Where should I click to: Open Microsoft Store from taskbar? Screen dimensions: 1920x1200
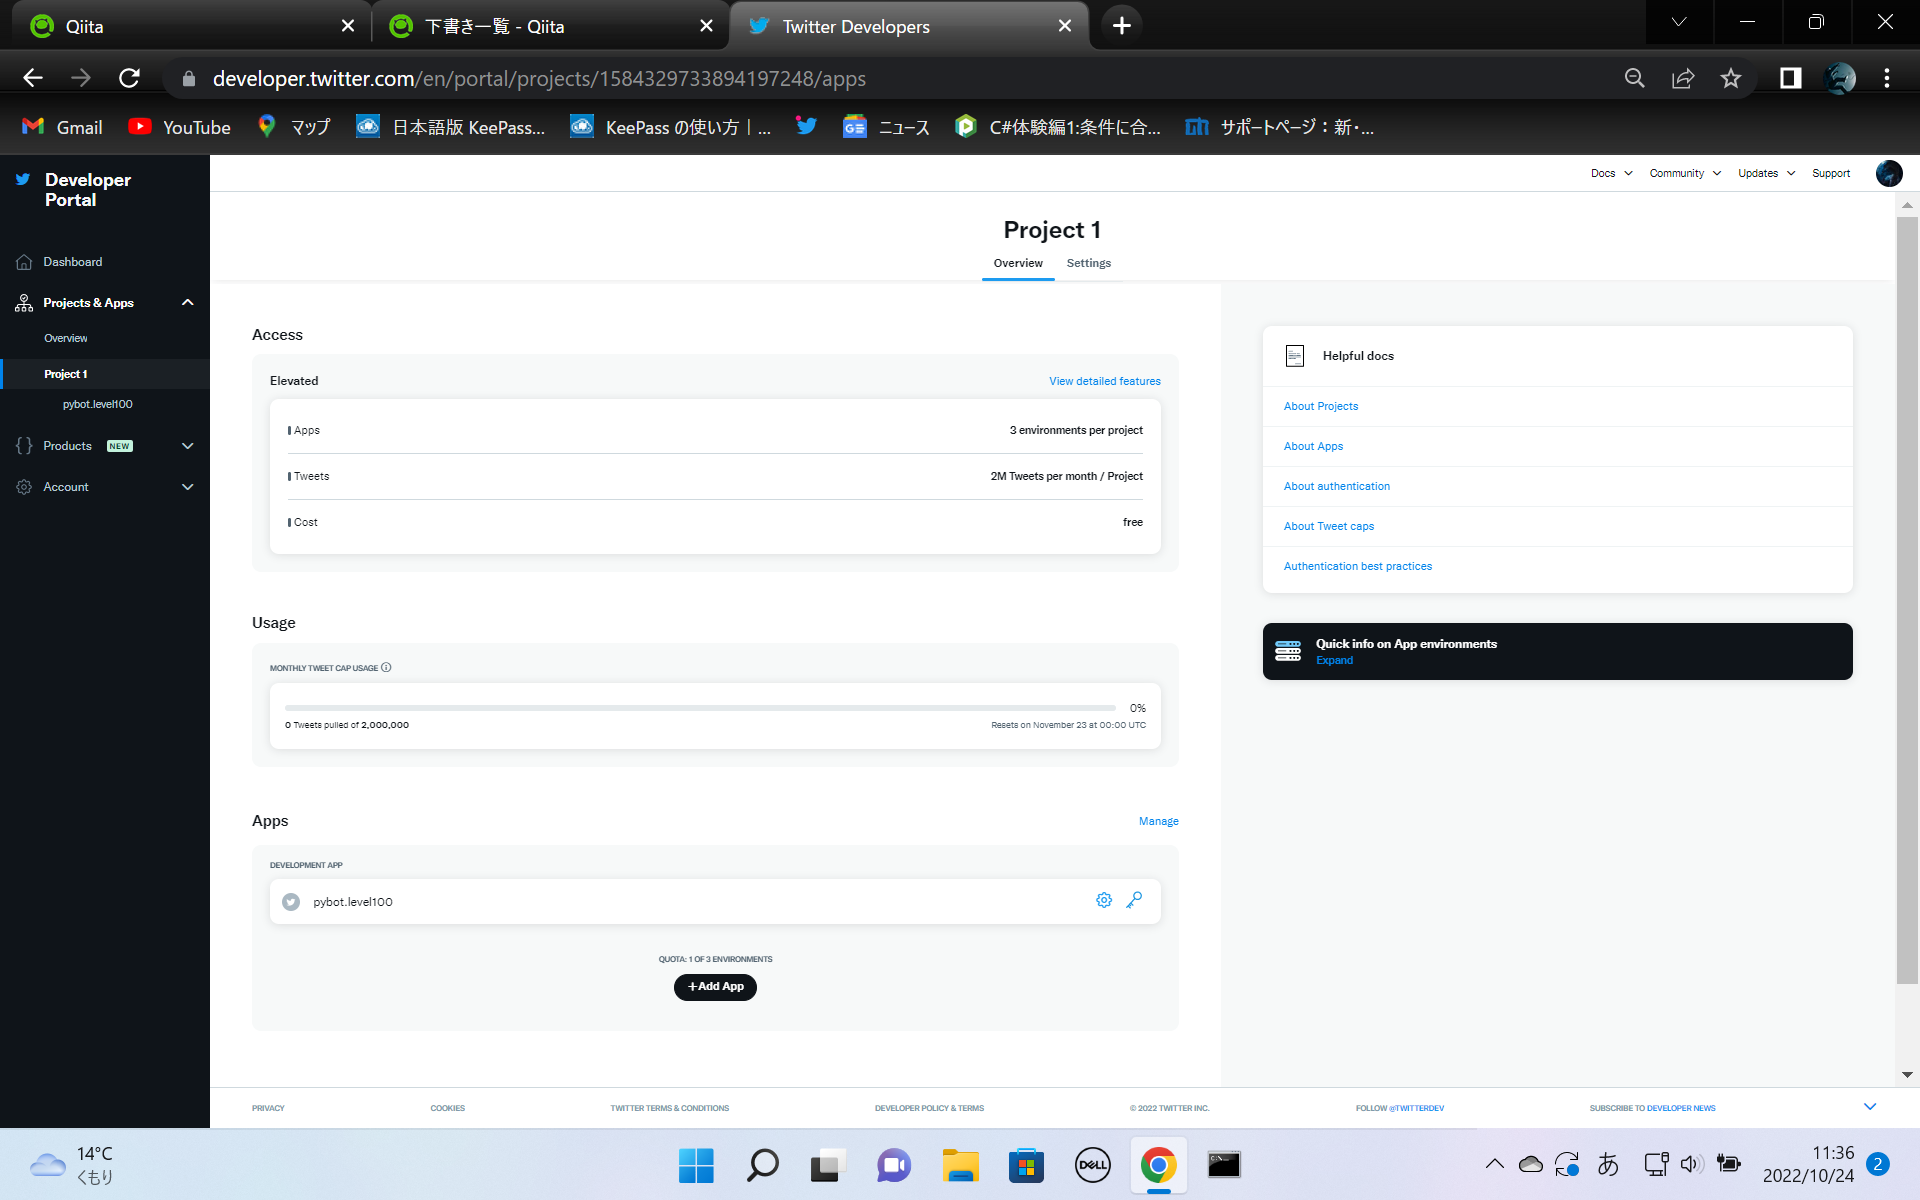1026,1165
